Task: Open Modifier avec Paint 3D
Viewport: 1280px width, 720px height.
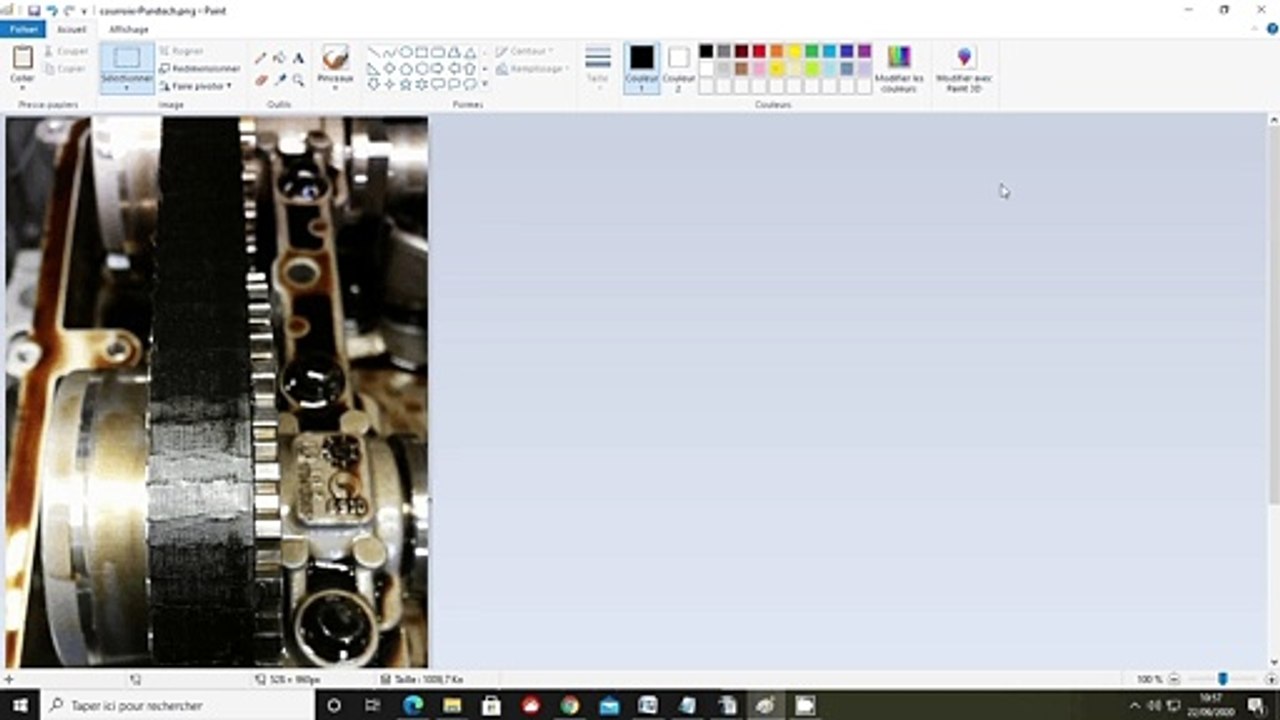Action: click(964, 69)
